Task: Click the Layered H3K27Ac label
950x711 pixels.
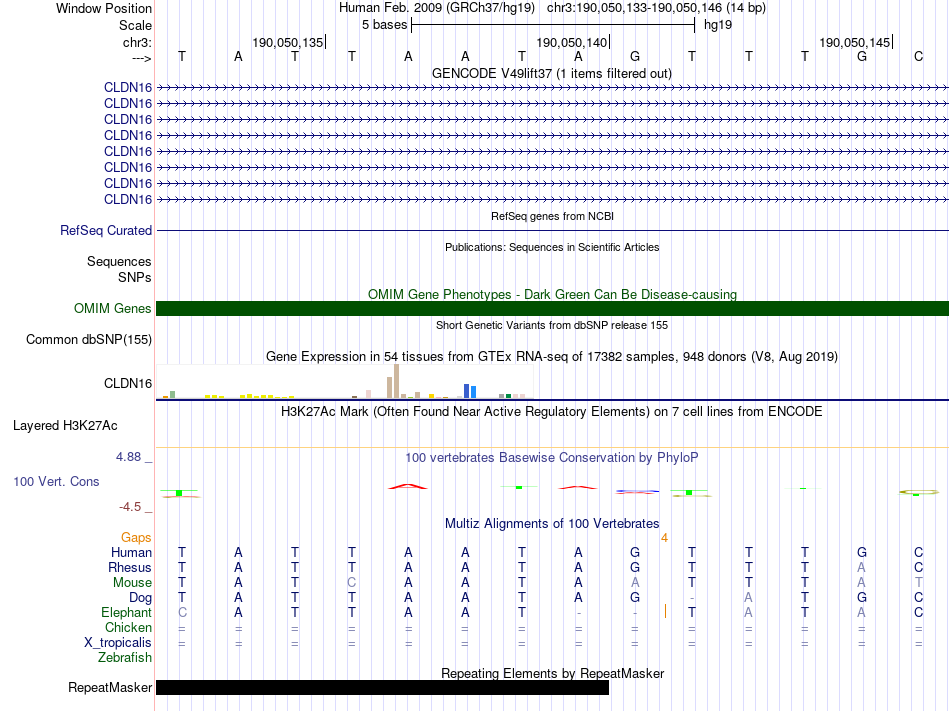Action: coord(65,426)
